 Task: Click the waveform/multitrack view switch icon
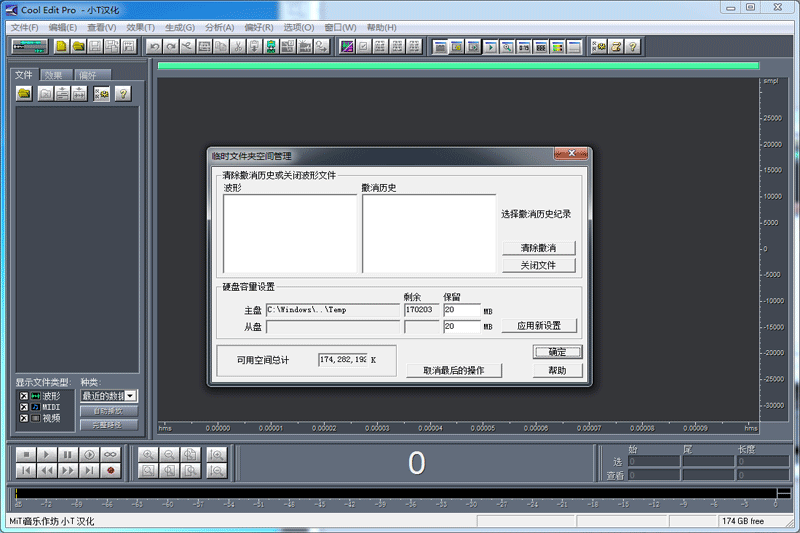click(x=30, y=47)
